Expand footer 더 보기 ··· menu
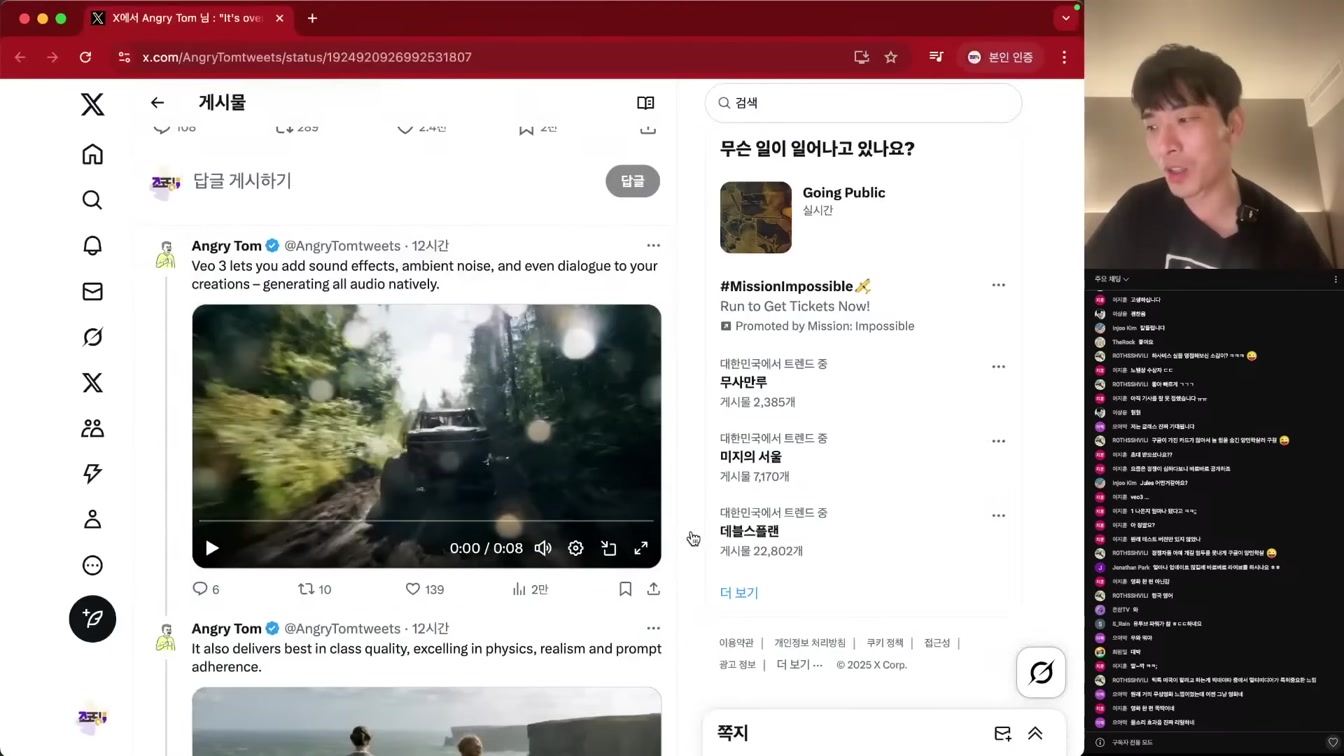This screenshot has height=756, width=1344. tap(799, 665)
